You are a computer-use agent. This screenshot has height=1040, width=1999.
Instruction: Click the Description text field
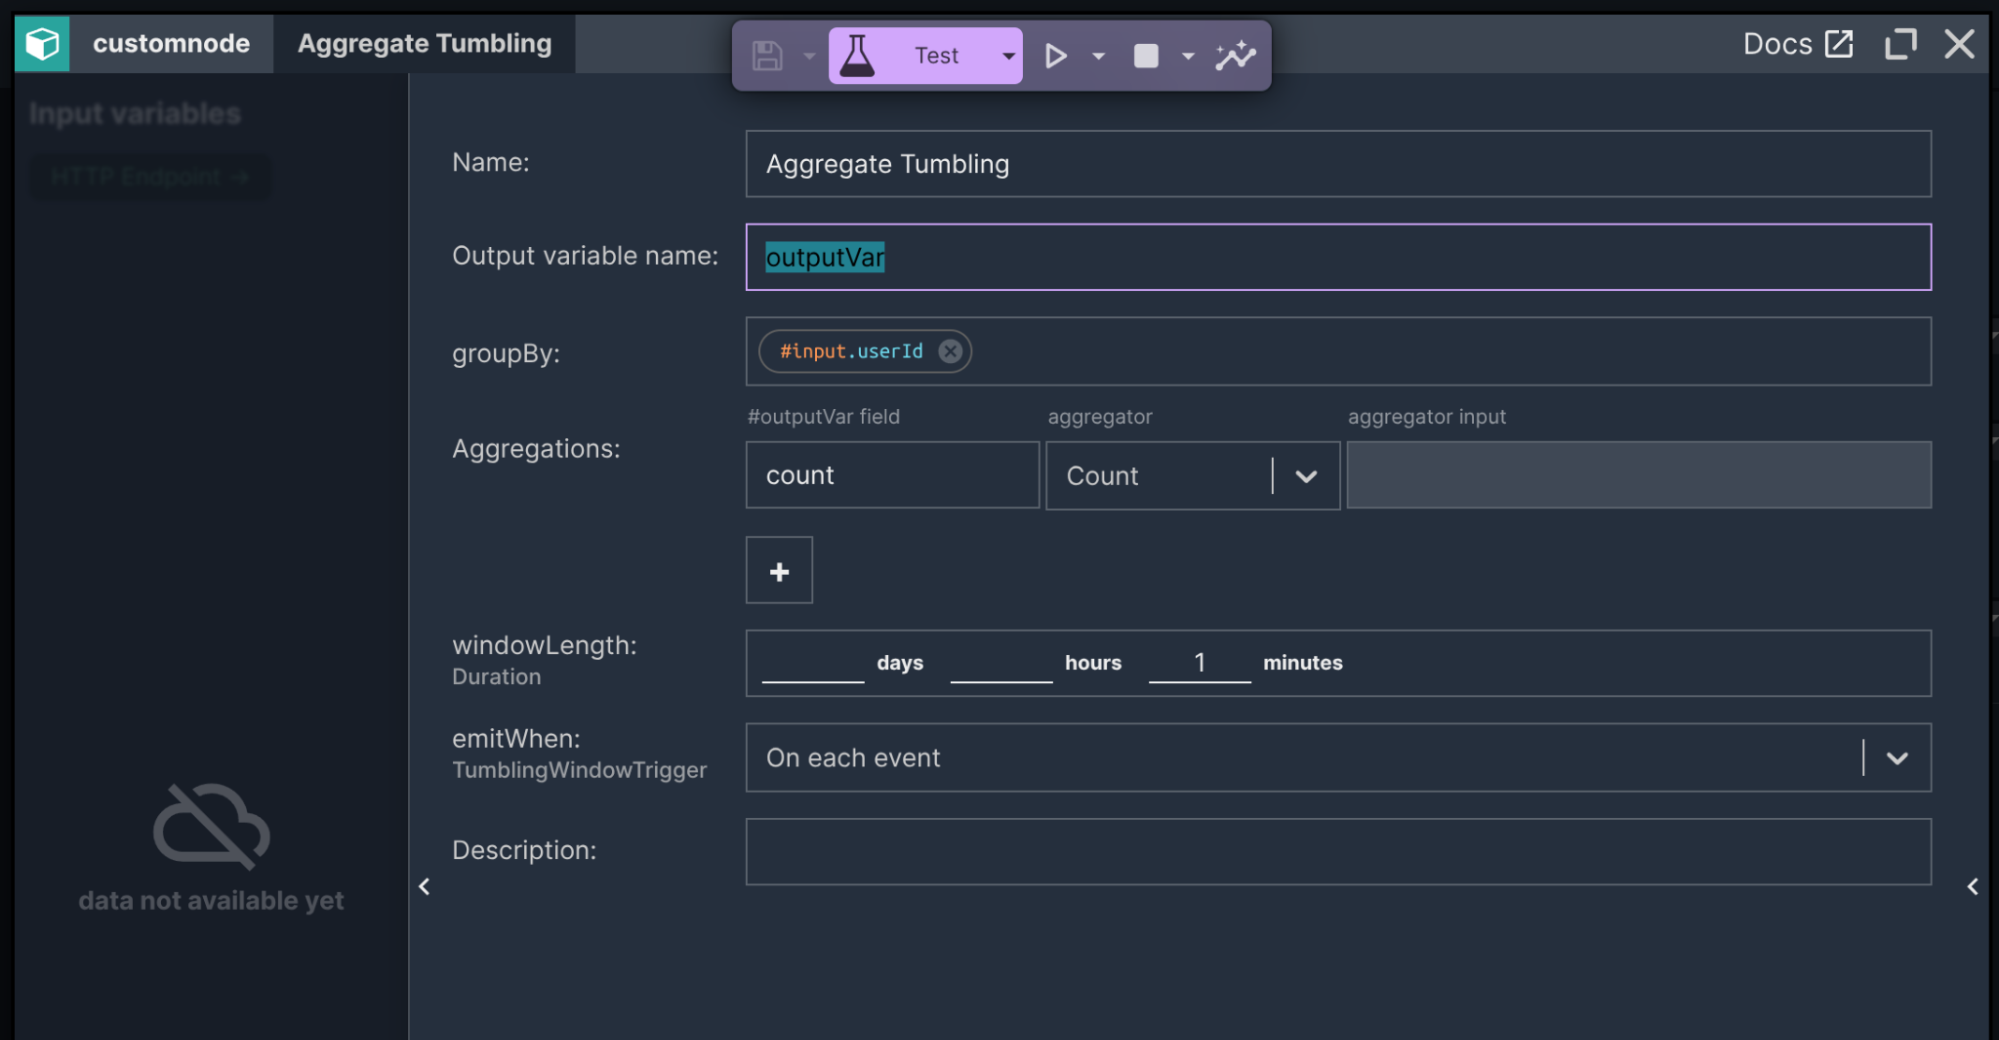pyautogui.click(x=1337, y=852)
